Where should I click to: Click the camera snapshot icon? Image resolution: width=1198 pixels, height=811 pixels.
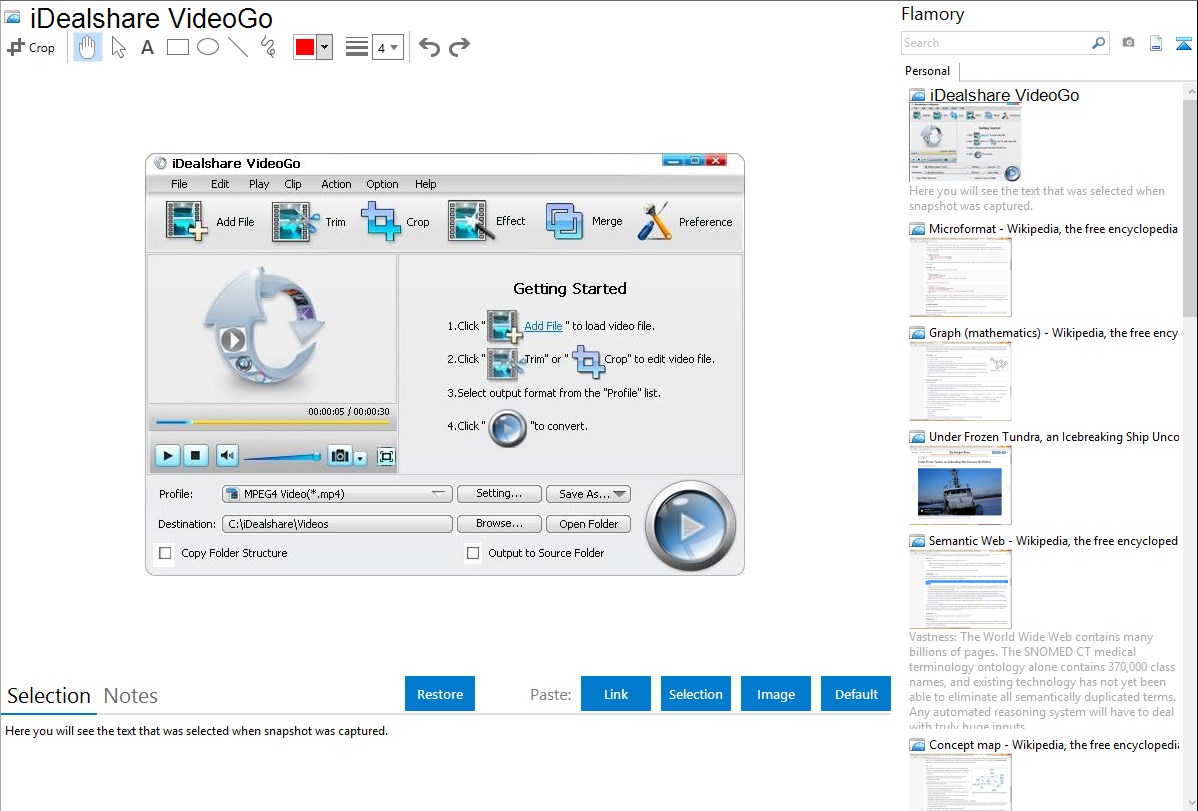(x=1128, y=43)
